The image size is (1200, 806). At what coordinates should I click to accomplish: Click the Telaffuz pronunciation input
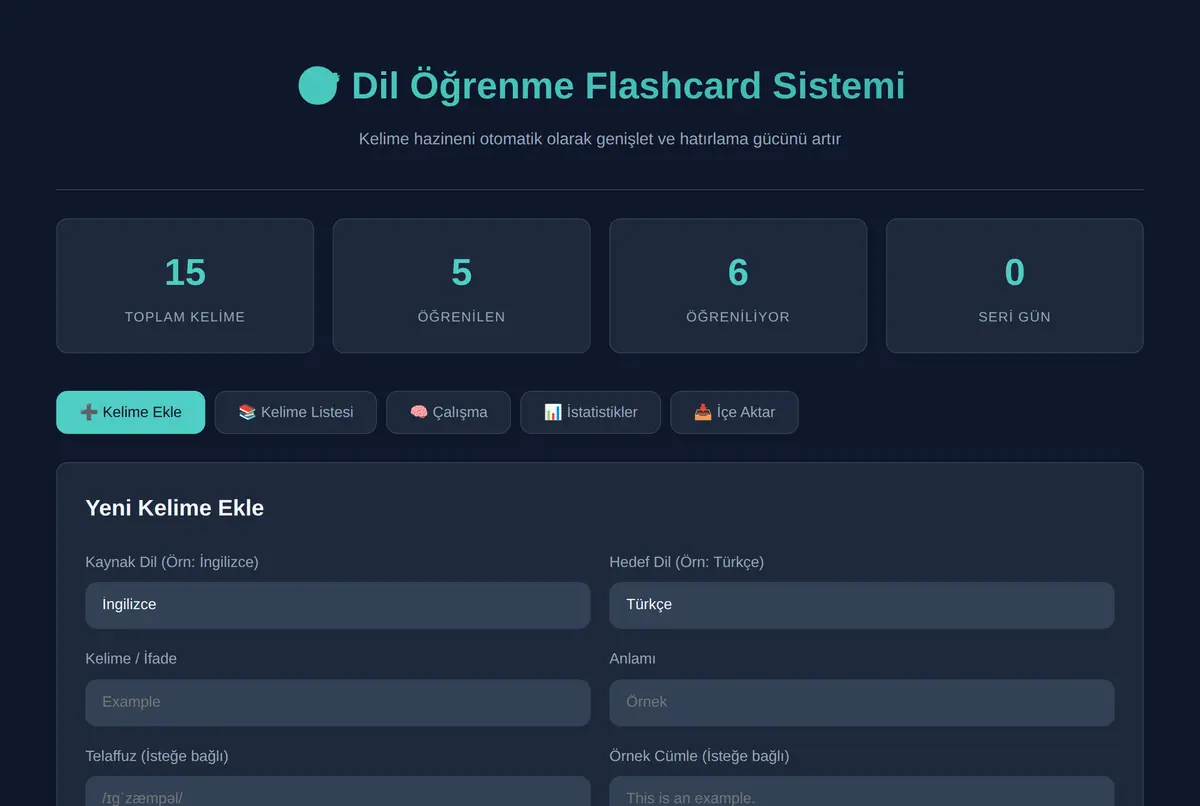338,792
